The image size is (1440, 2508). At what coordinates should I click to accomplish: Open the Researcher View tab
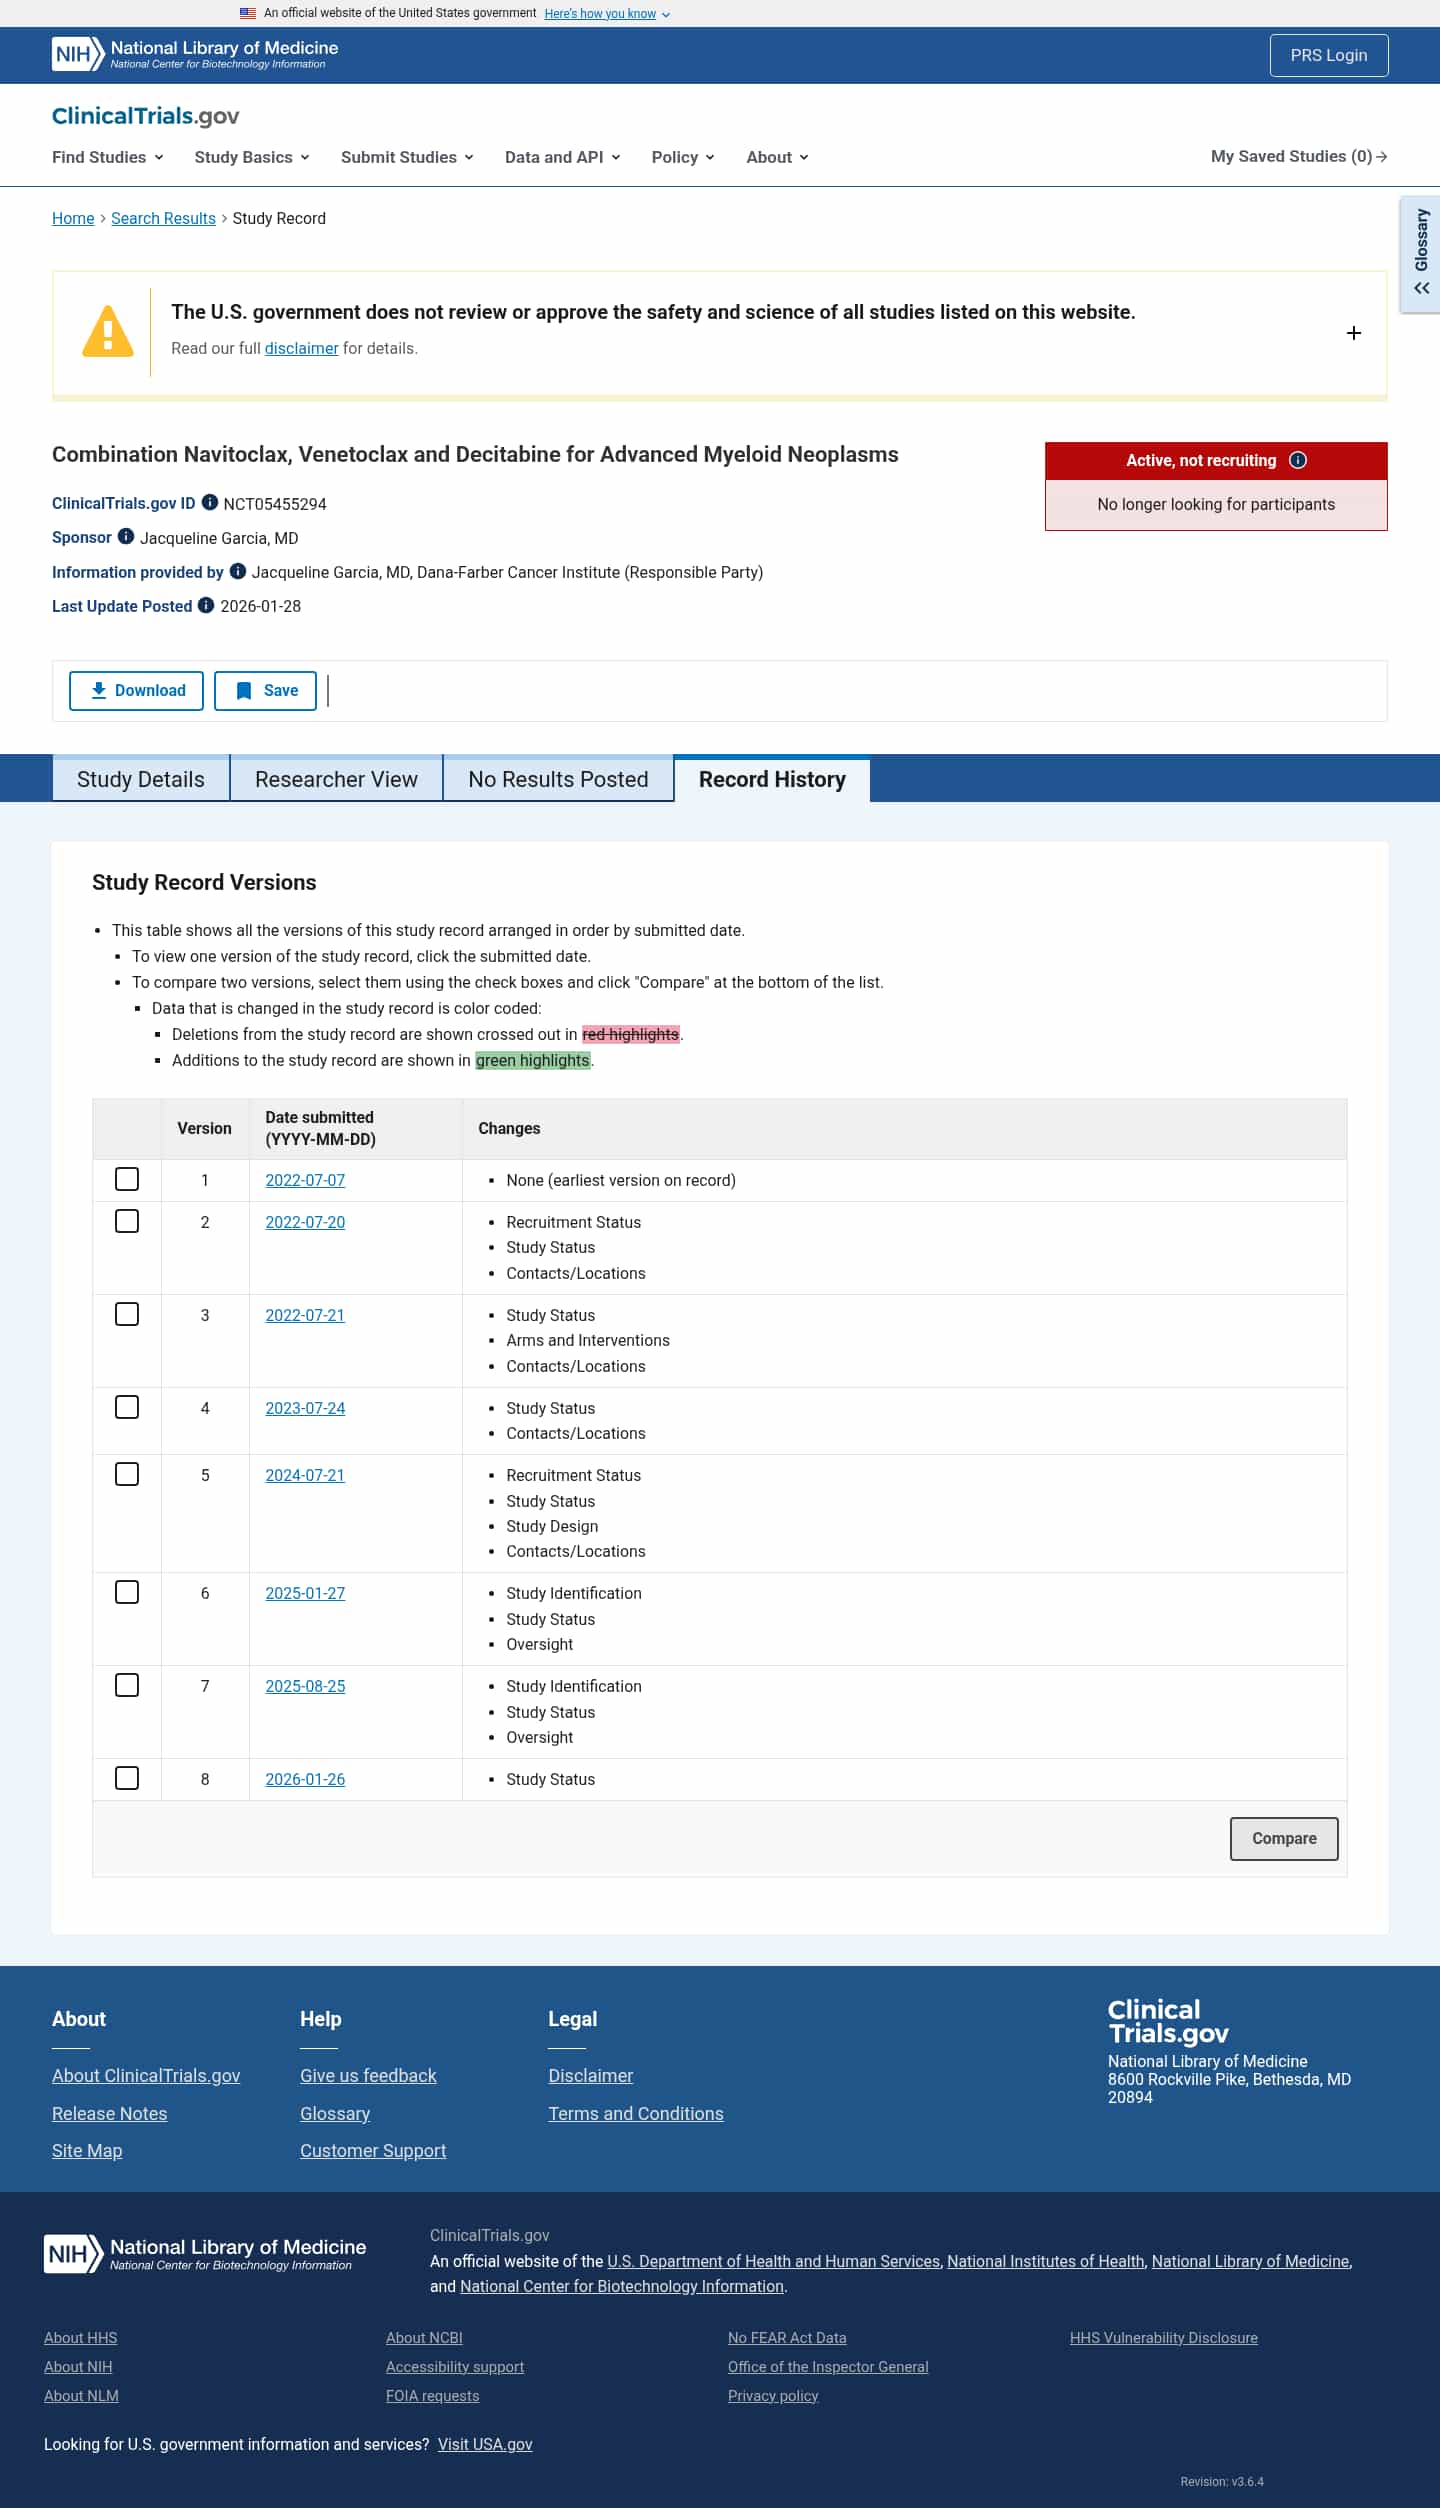tap(336, 779)
